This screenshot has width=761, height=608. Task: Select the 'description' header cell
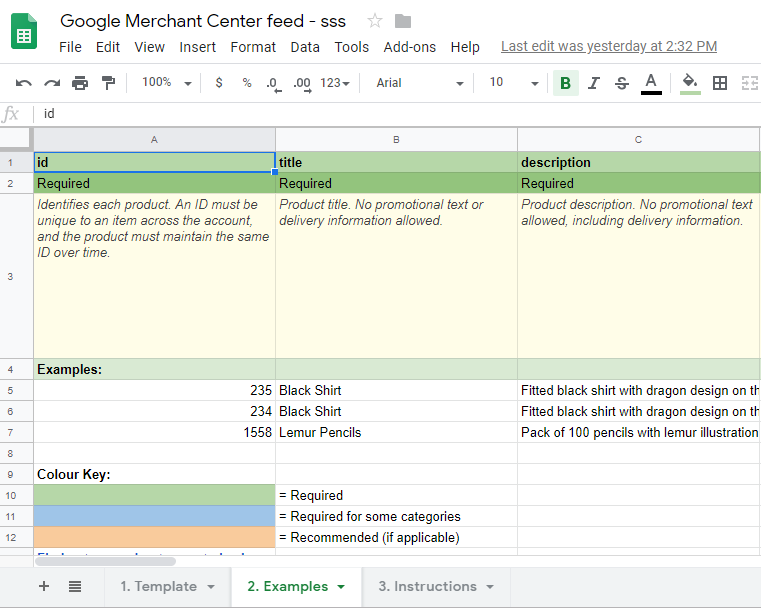click(x=639, y=162)
